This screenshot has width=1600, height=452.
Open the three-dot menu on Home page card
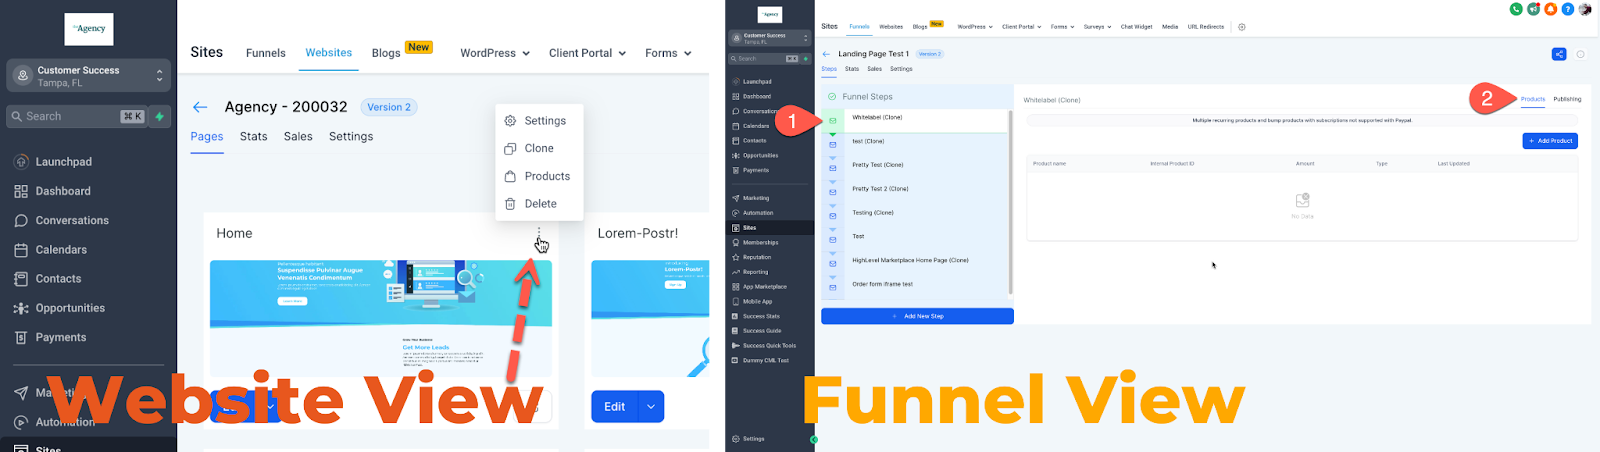point(539,233)
